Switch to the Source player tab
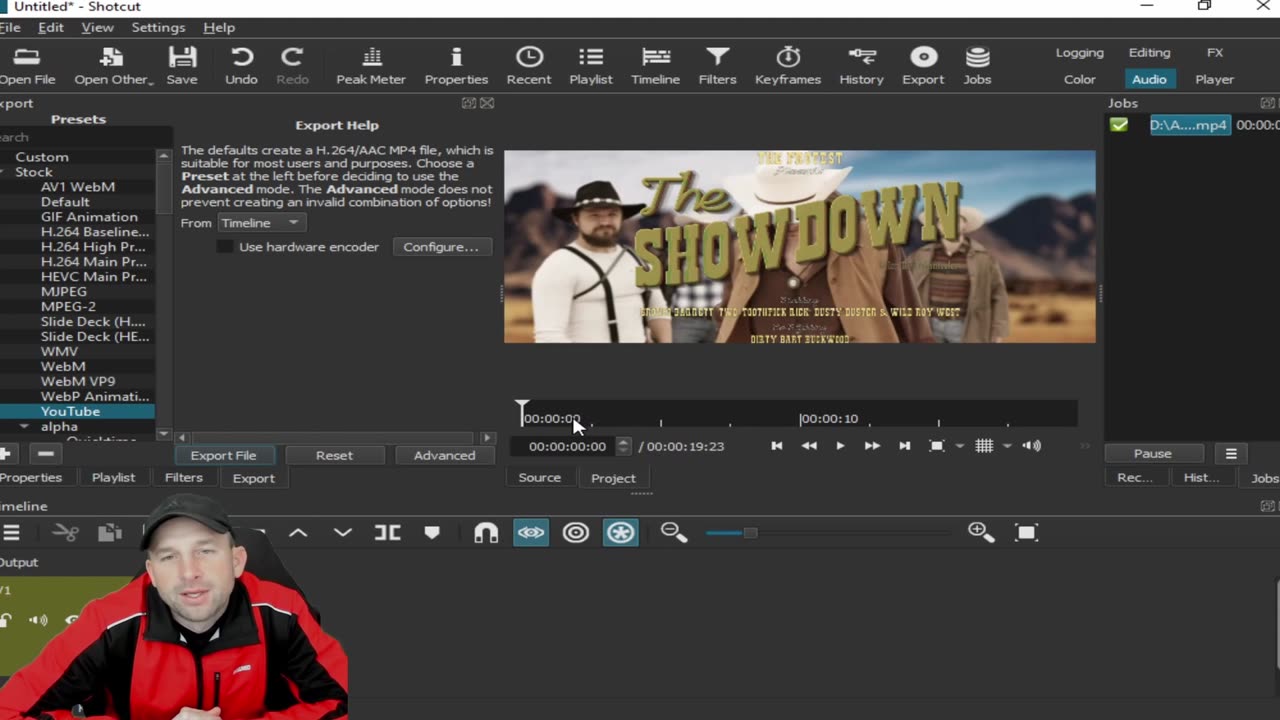 point(539,478)
